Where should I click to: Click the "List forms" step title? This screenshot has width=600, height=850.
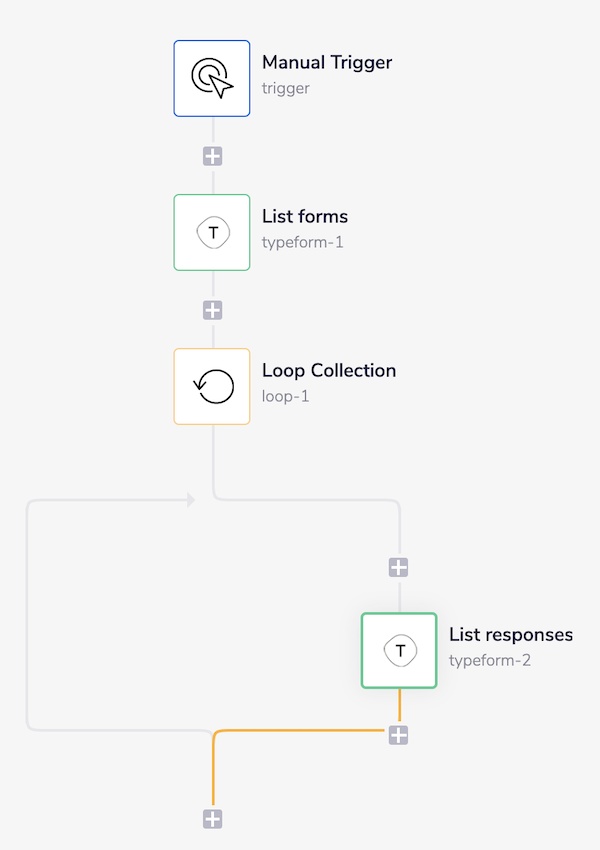click(305, 217)
